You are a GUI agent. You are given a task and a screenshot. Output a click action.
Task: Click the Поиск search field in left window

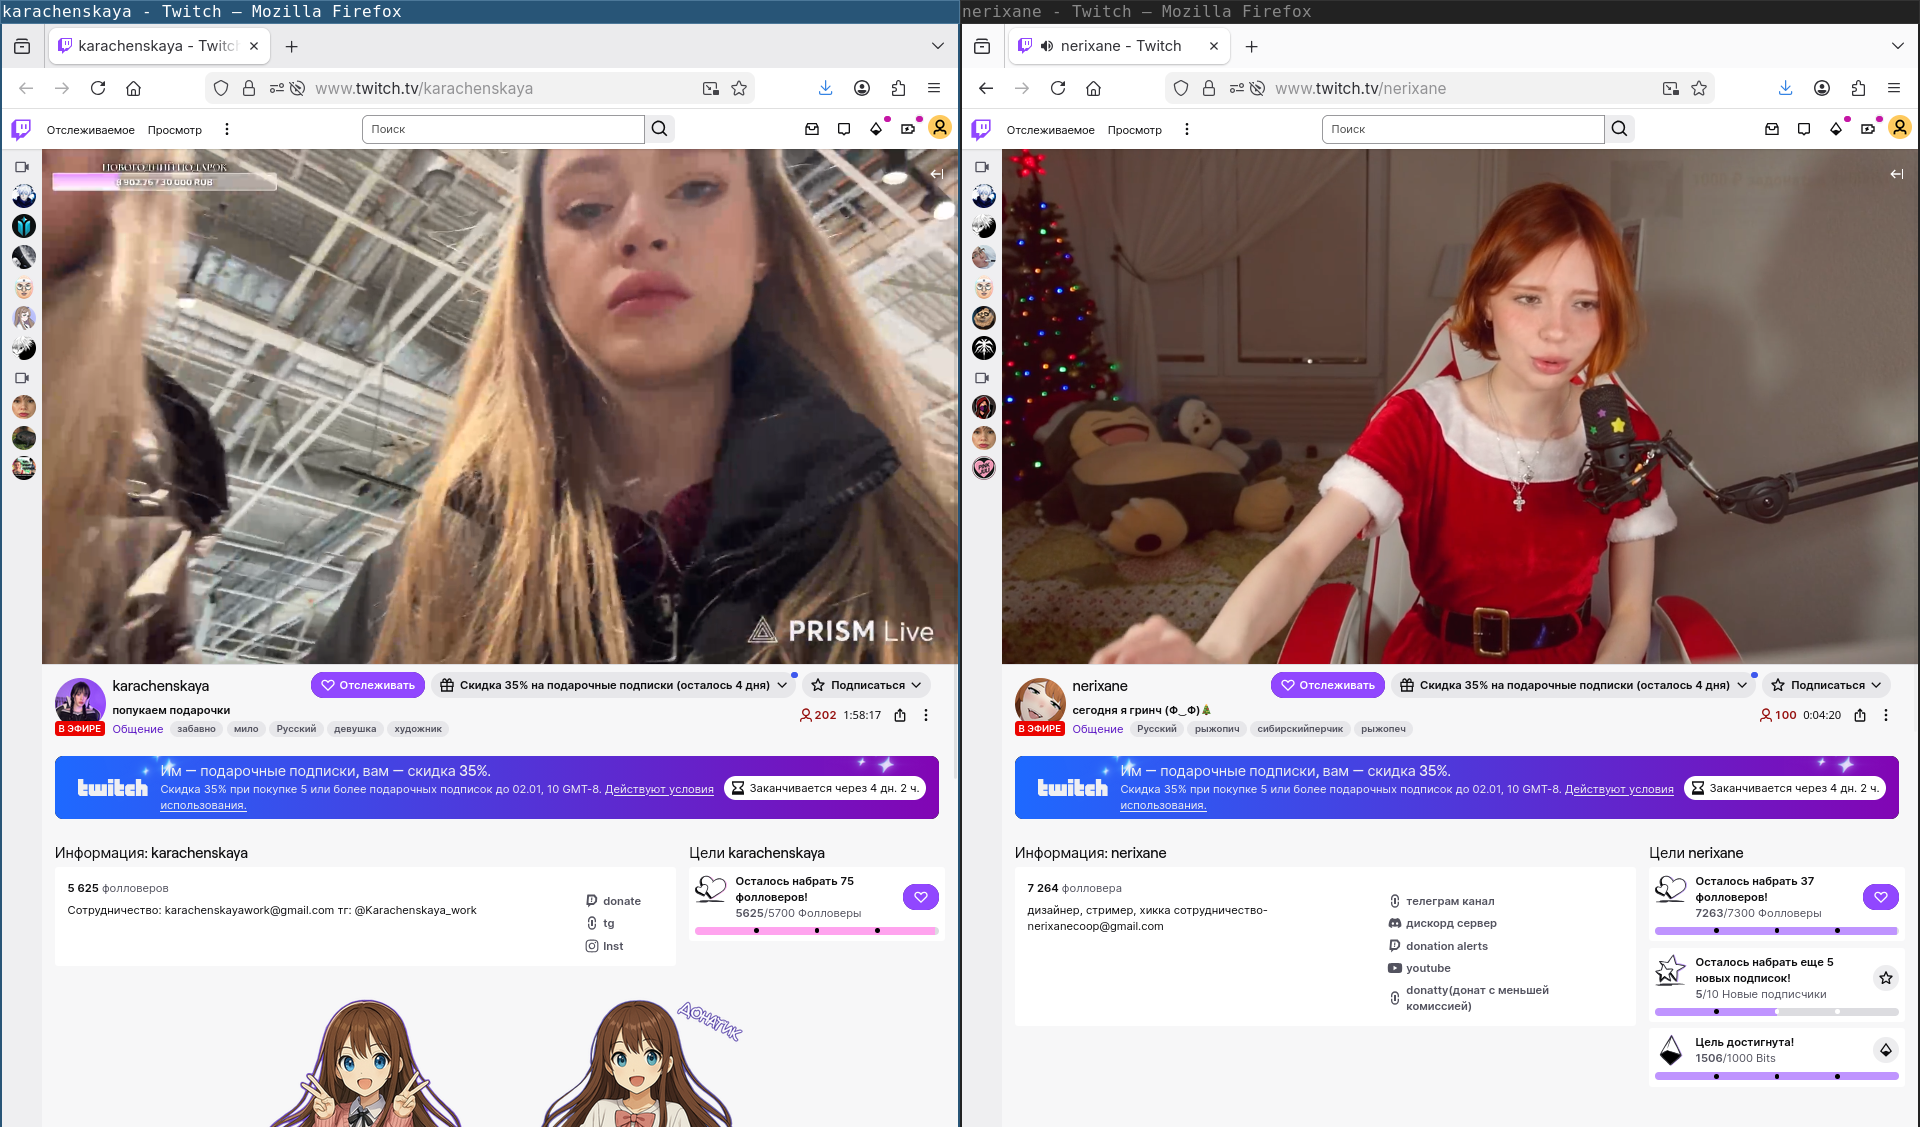tap(502, 129)
